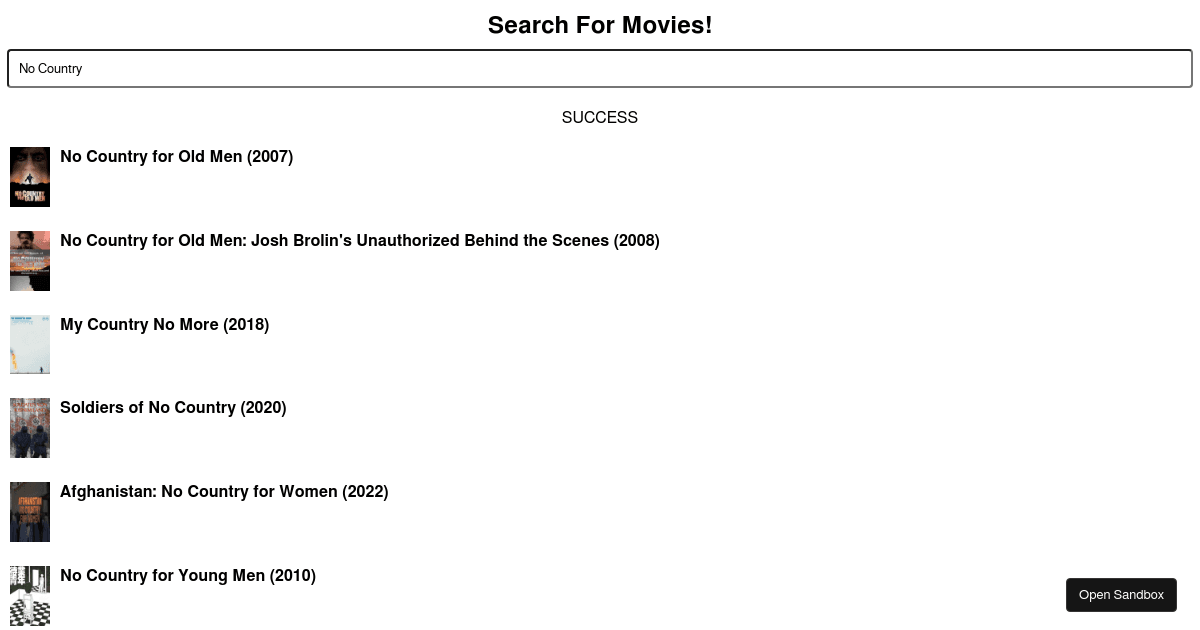Image resolution: width=1200 pixels, height=630 pixels.
Task: Open No Country for Old Men (2007)
Action: click(x=176, y=157)
